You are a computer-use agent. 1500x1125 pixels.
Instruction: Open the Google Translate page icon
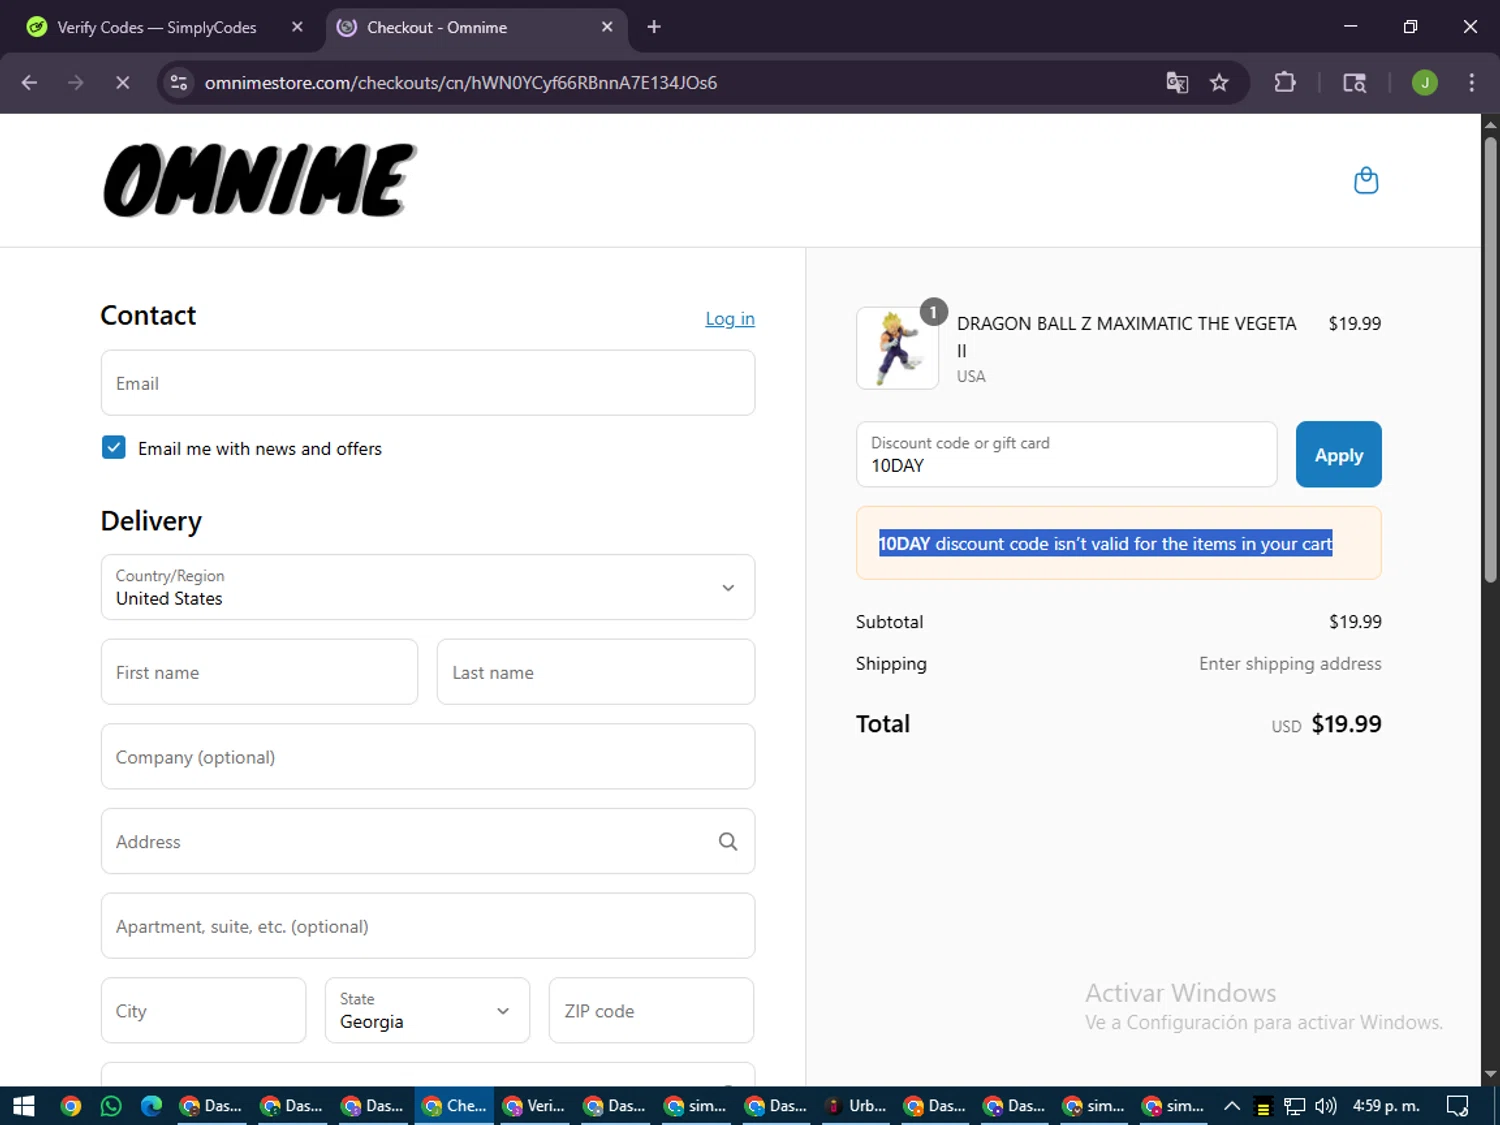pyautogui.click(x=1177, y=83)
